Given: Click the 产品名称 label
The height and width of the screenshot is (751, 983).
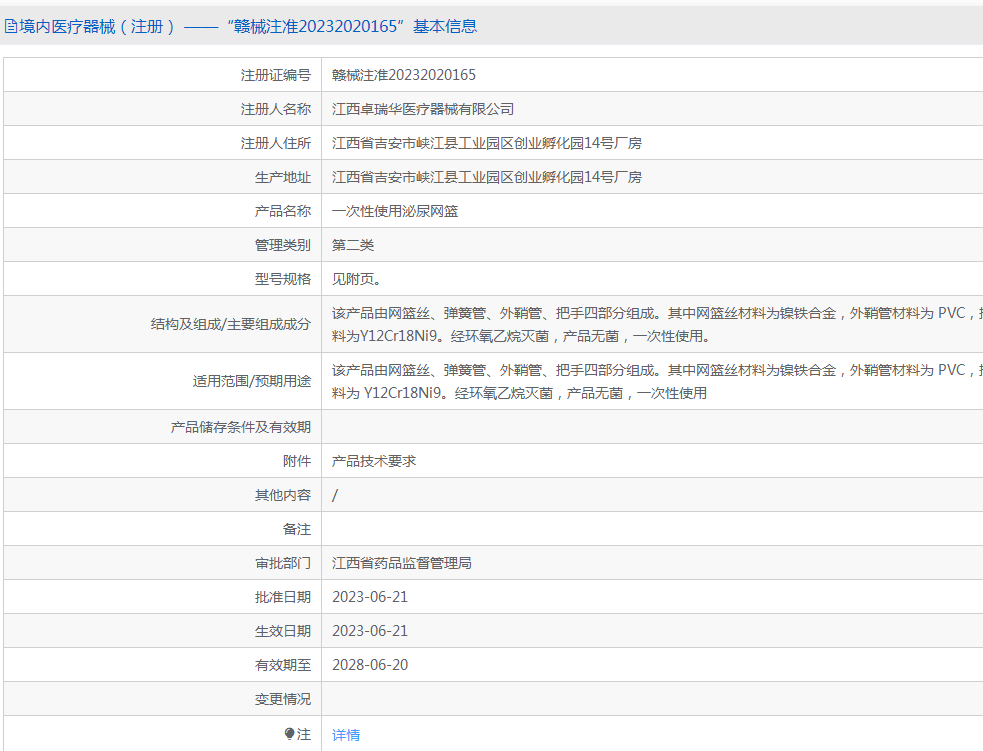Looking at the screenshot, I should [283, 211].
